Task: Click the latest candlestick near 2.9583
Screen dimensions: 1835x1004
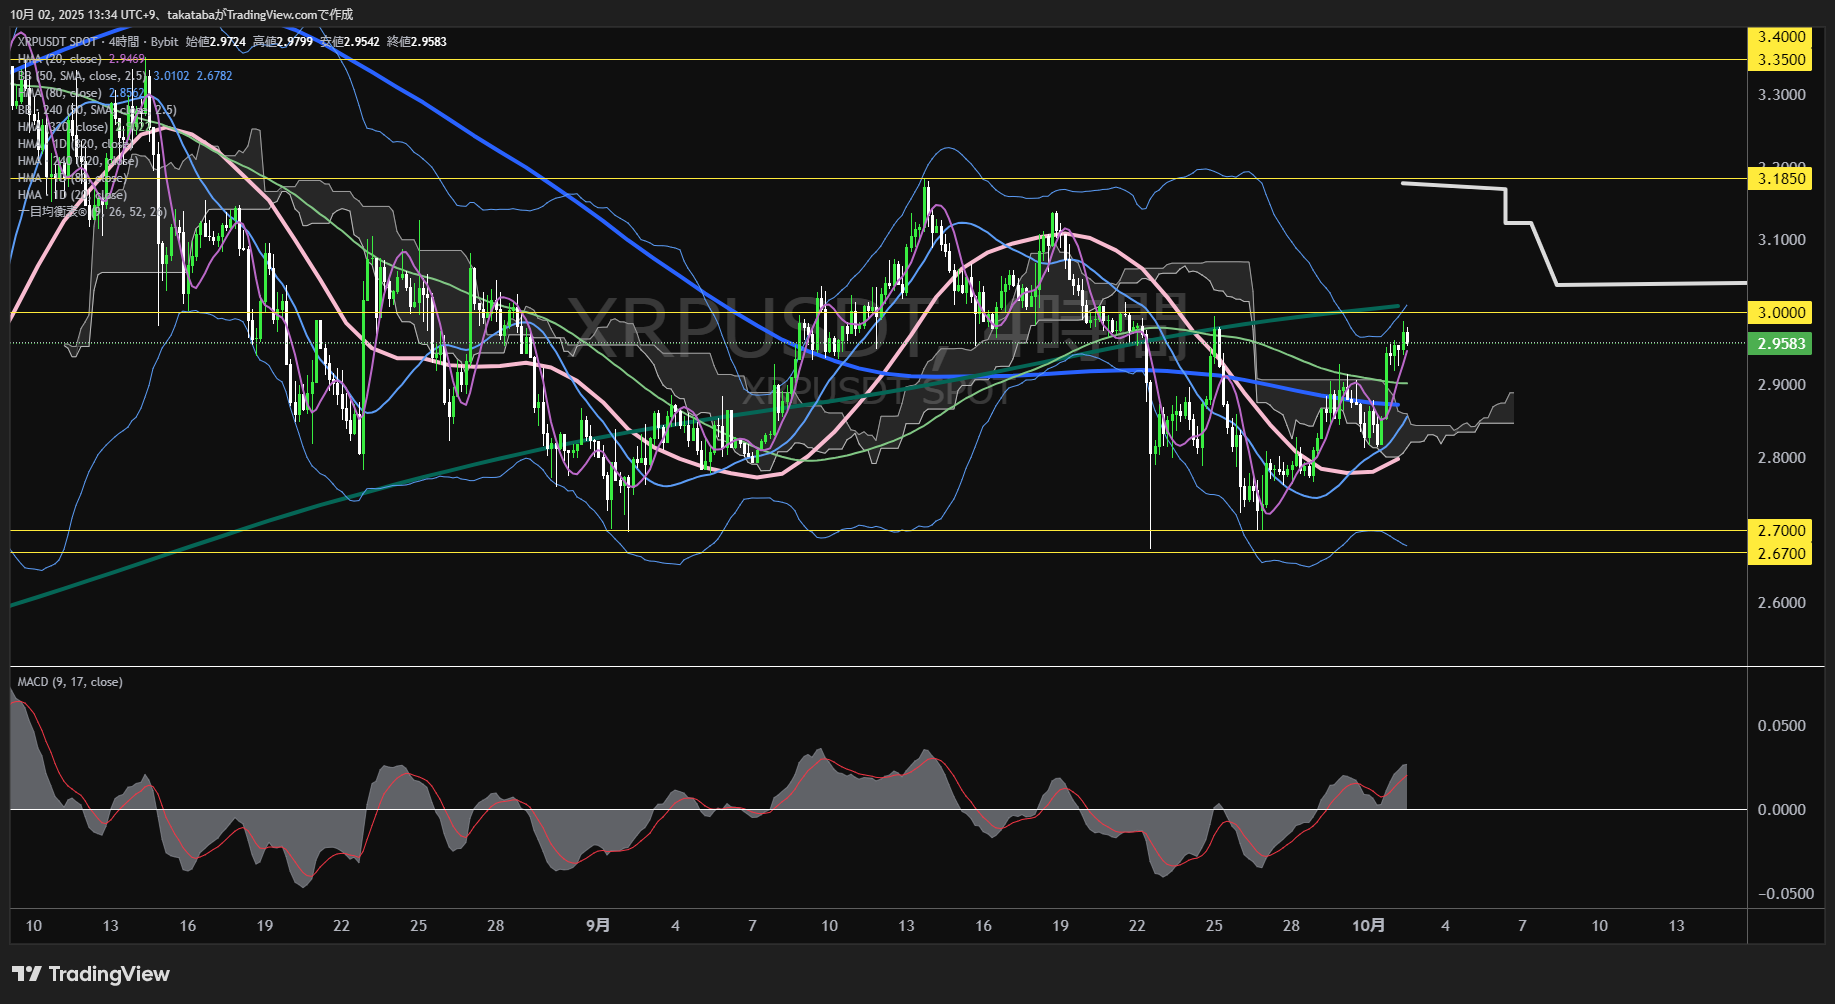Action: coord(1406,337)
